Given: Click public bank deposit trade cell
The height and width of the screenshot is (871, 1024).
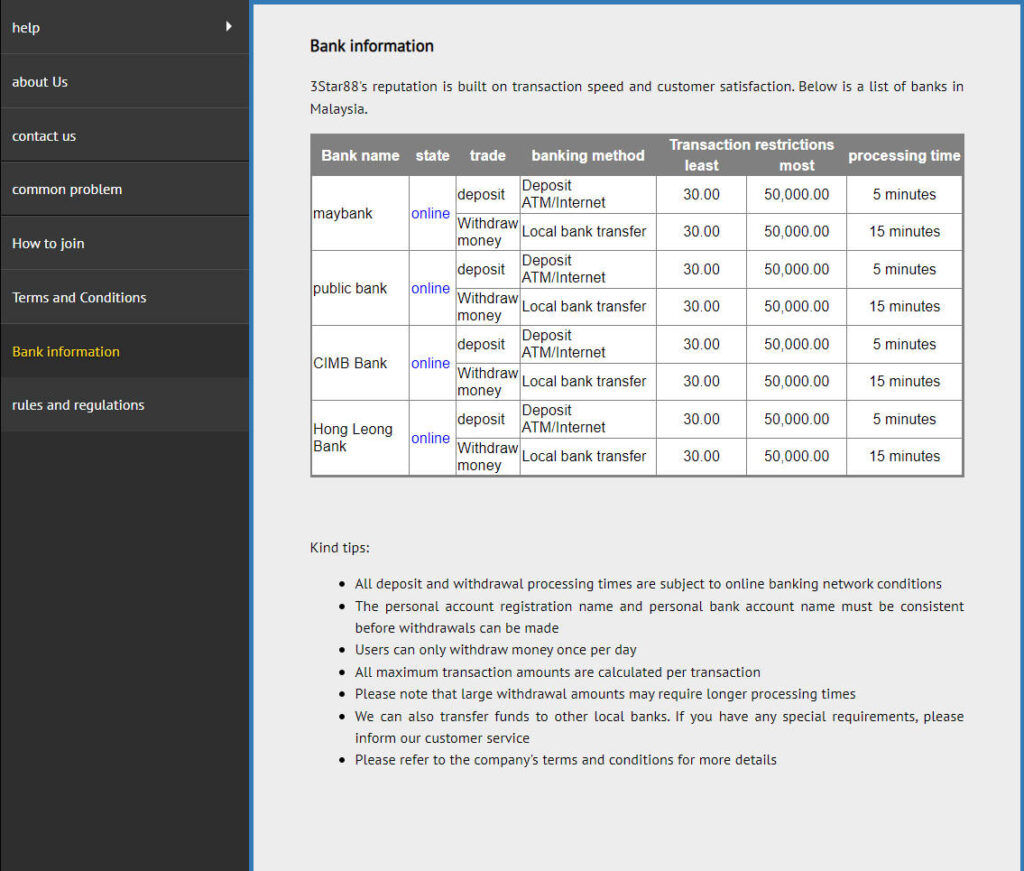Looking at the screenshot, I should point(488,270).
